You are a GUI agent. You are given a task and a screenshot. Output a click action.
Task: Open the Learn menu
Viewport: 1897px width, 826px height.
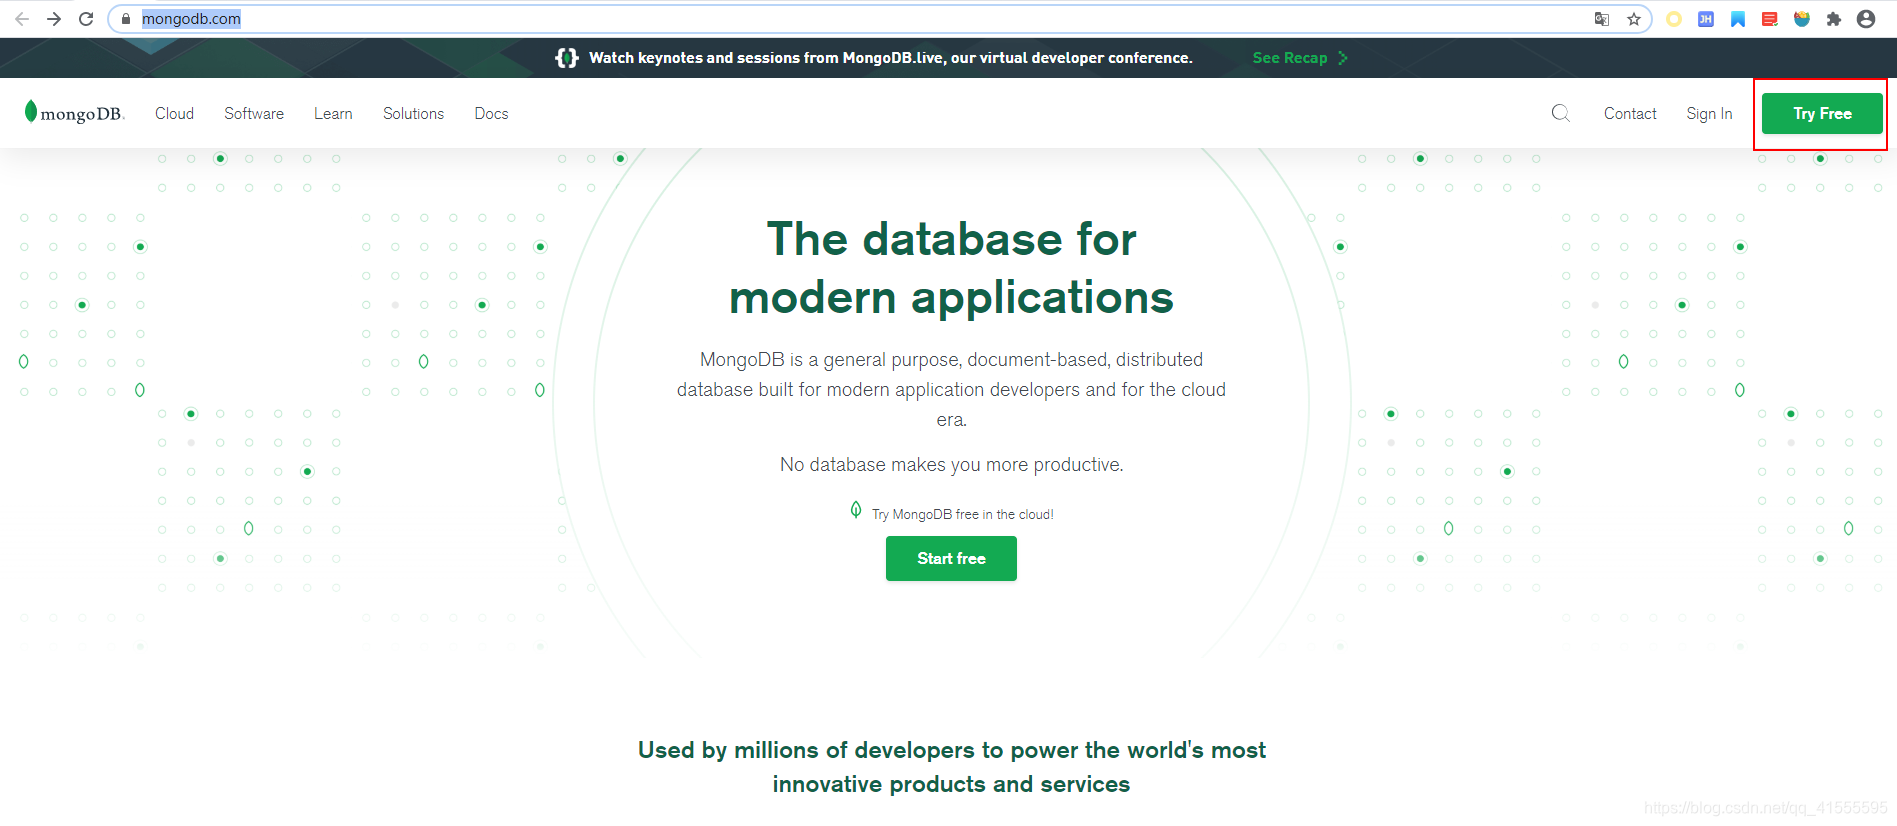click(333, 114)
